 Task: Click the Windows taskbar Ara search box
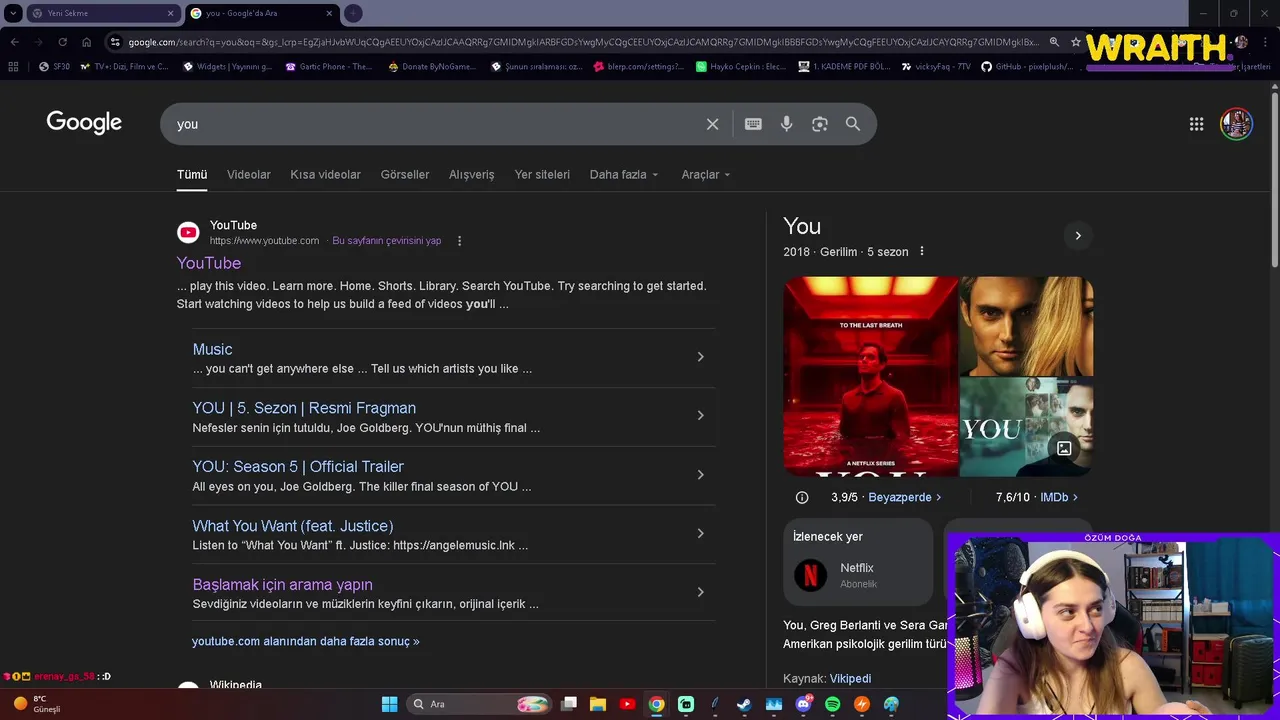point(481,704)
